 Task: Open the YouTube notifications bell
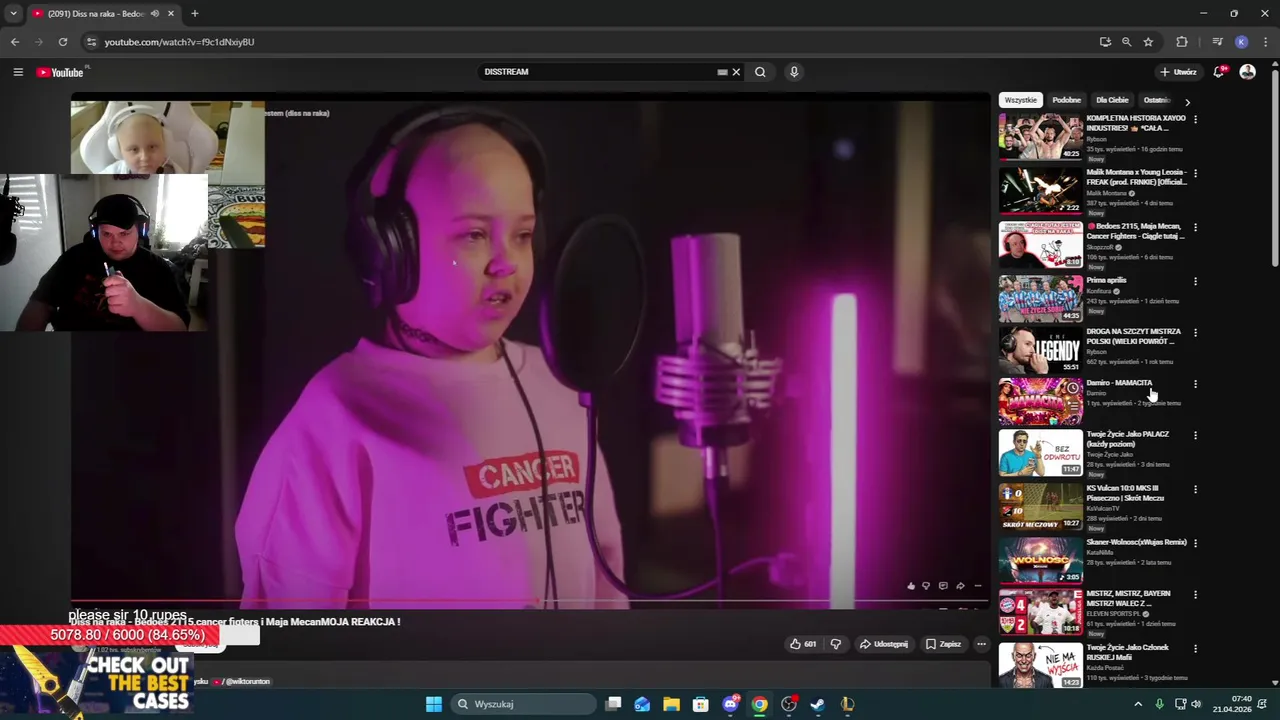pyautogui.click(x=1219, y=72)
